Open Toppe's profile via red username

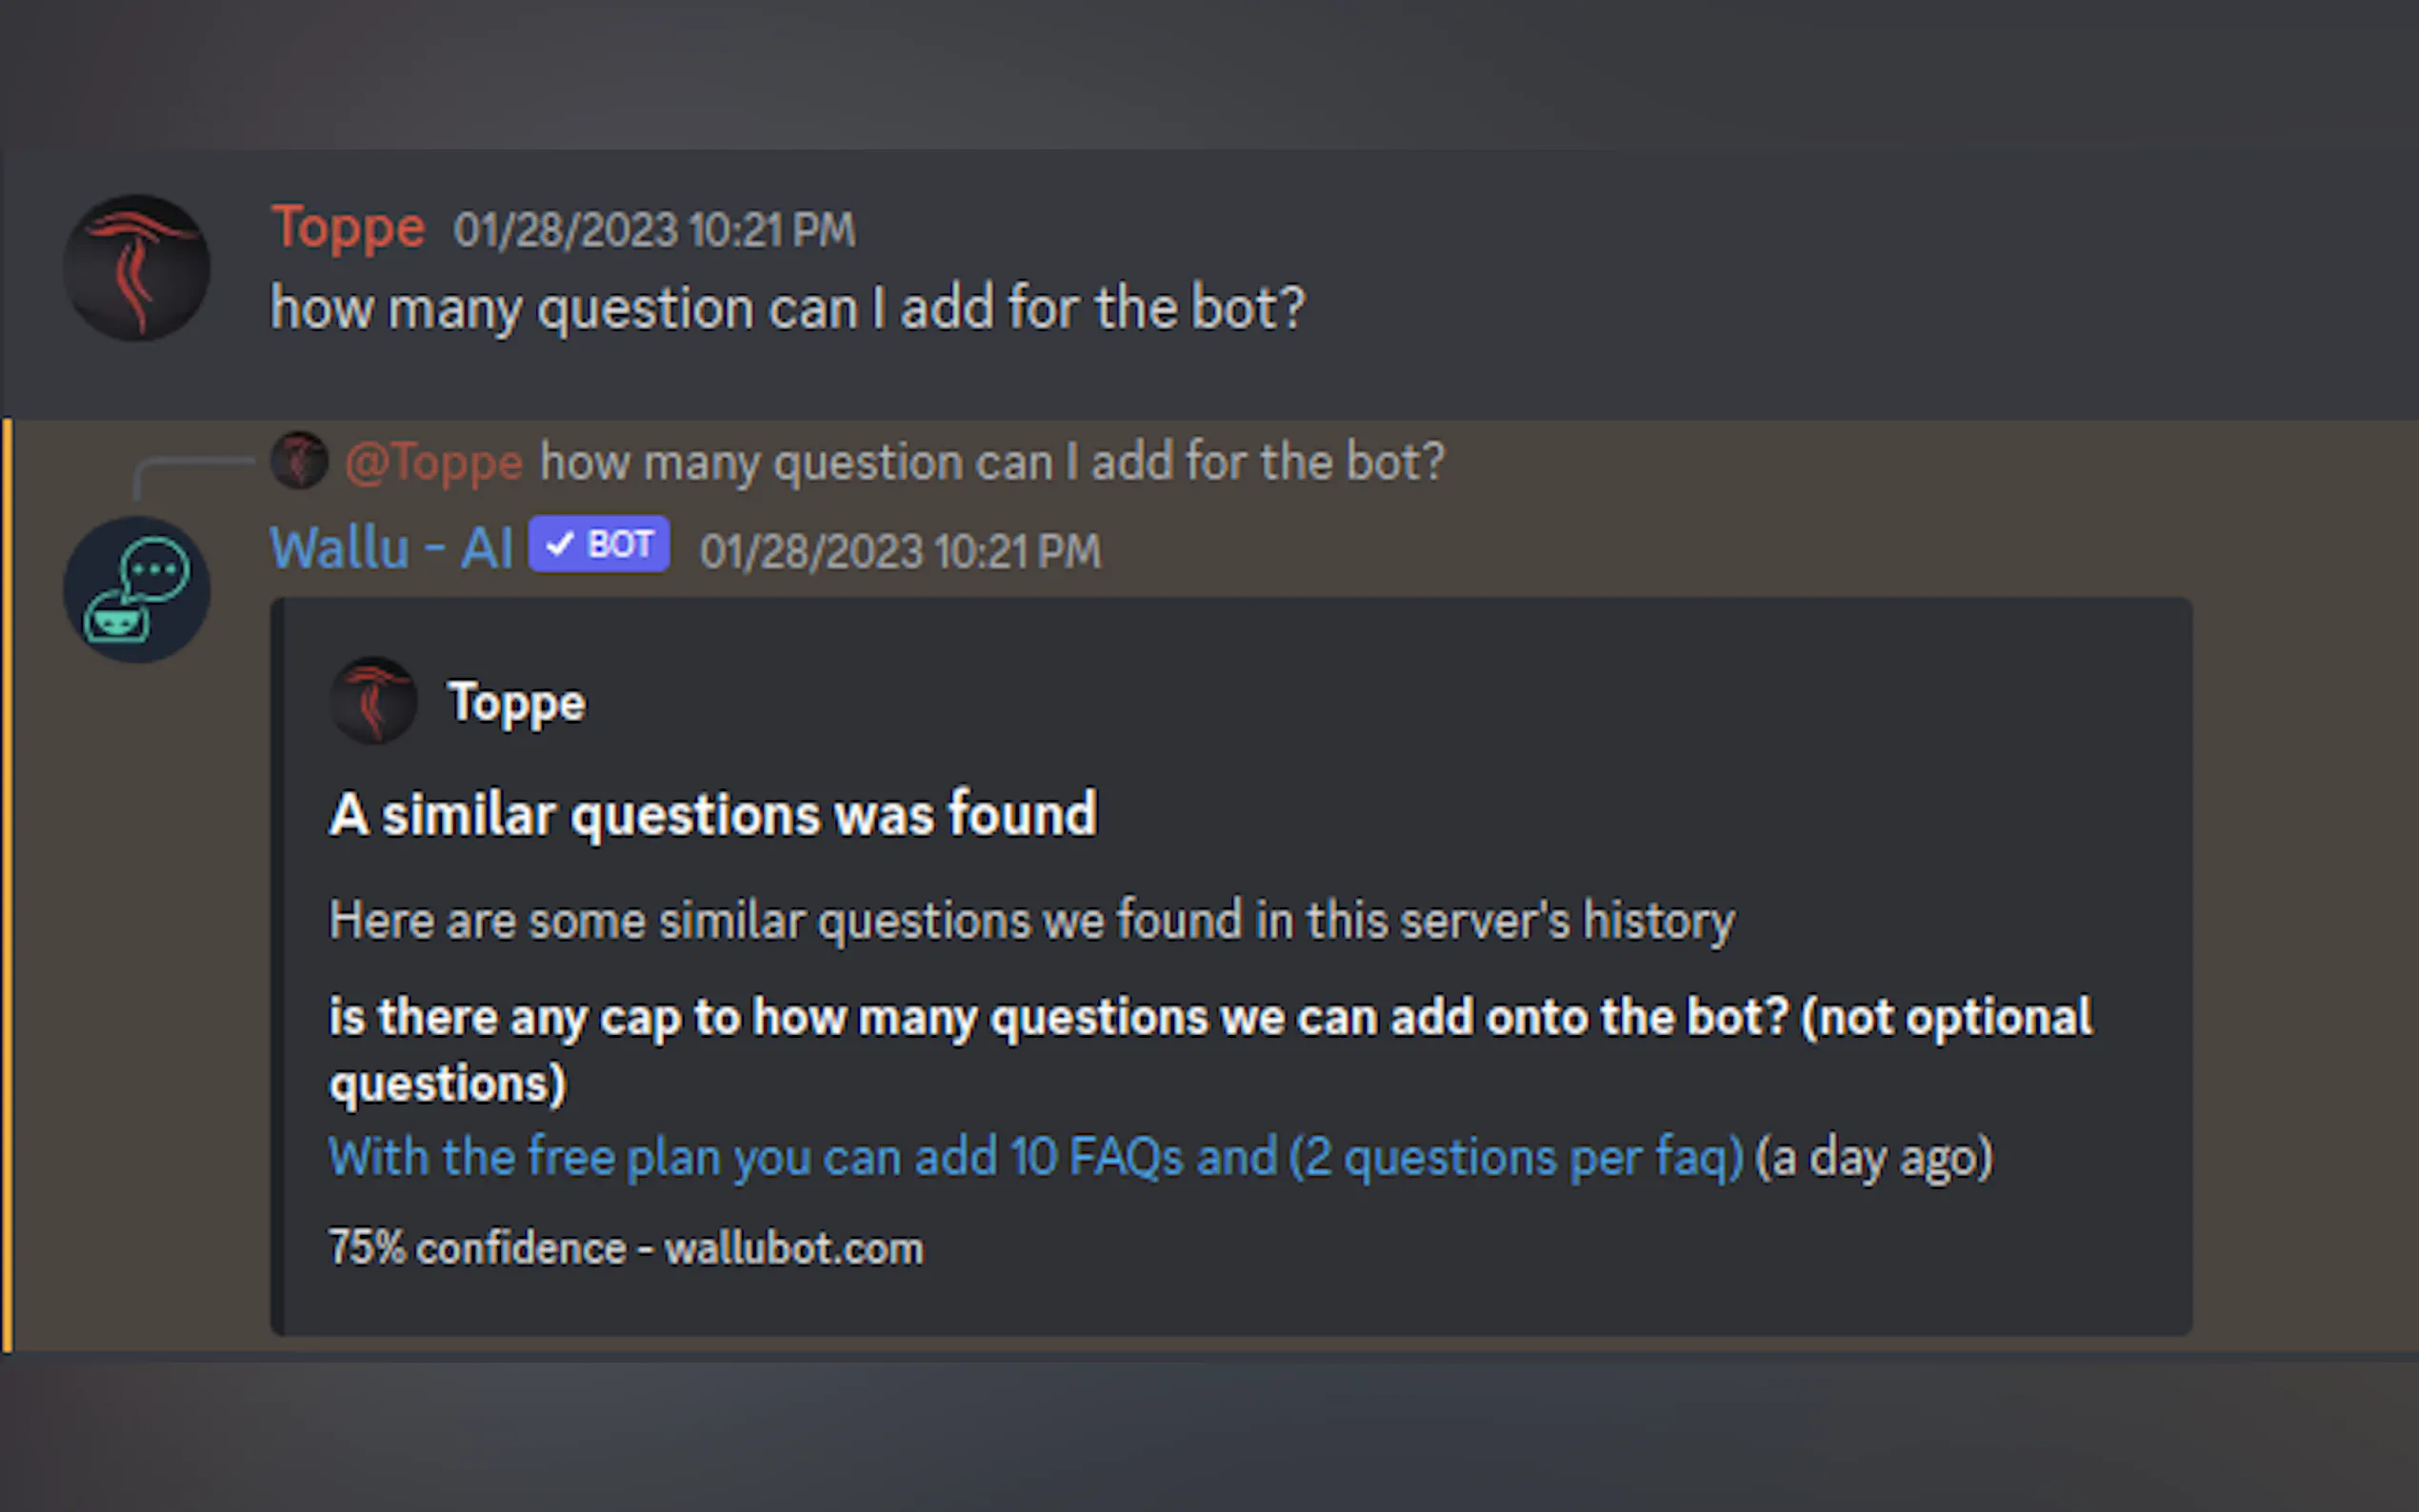coord(348,228)
